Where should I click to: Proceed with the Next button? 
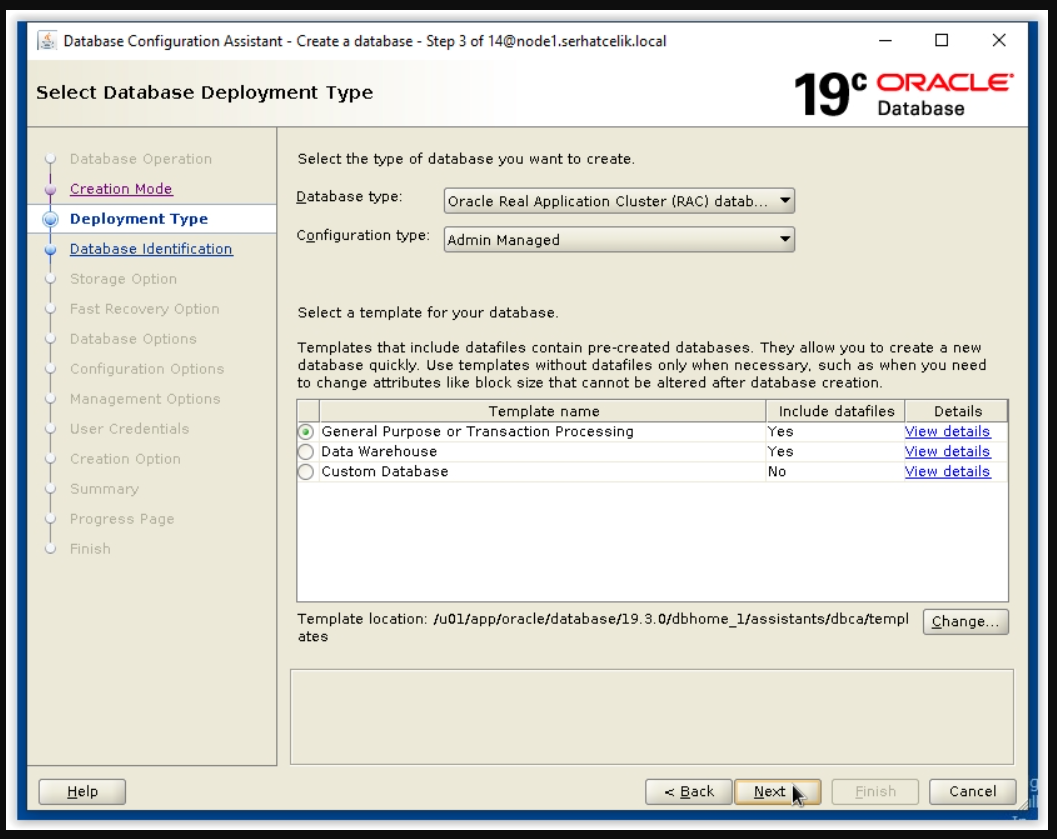coord(777,791)
